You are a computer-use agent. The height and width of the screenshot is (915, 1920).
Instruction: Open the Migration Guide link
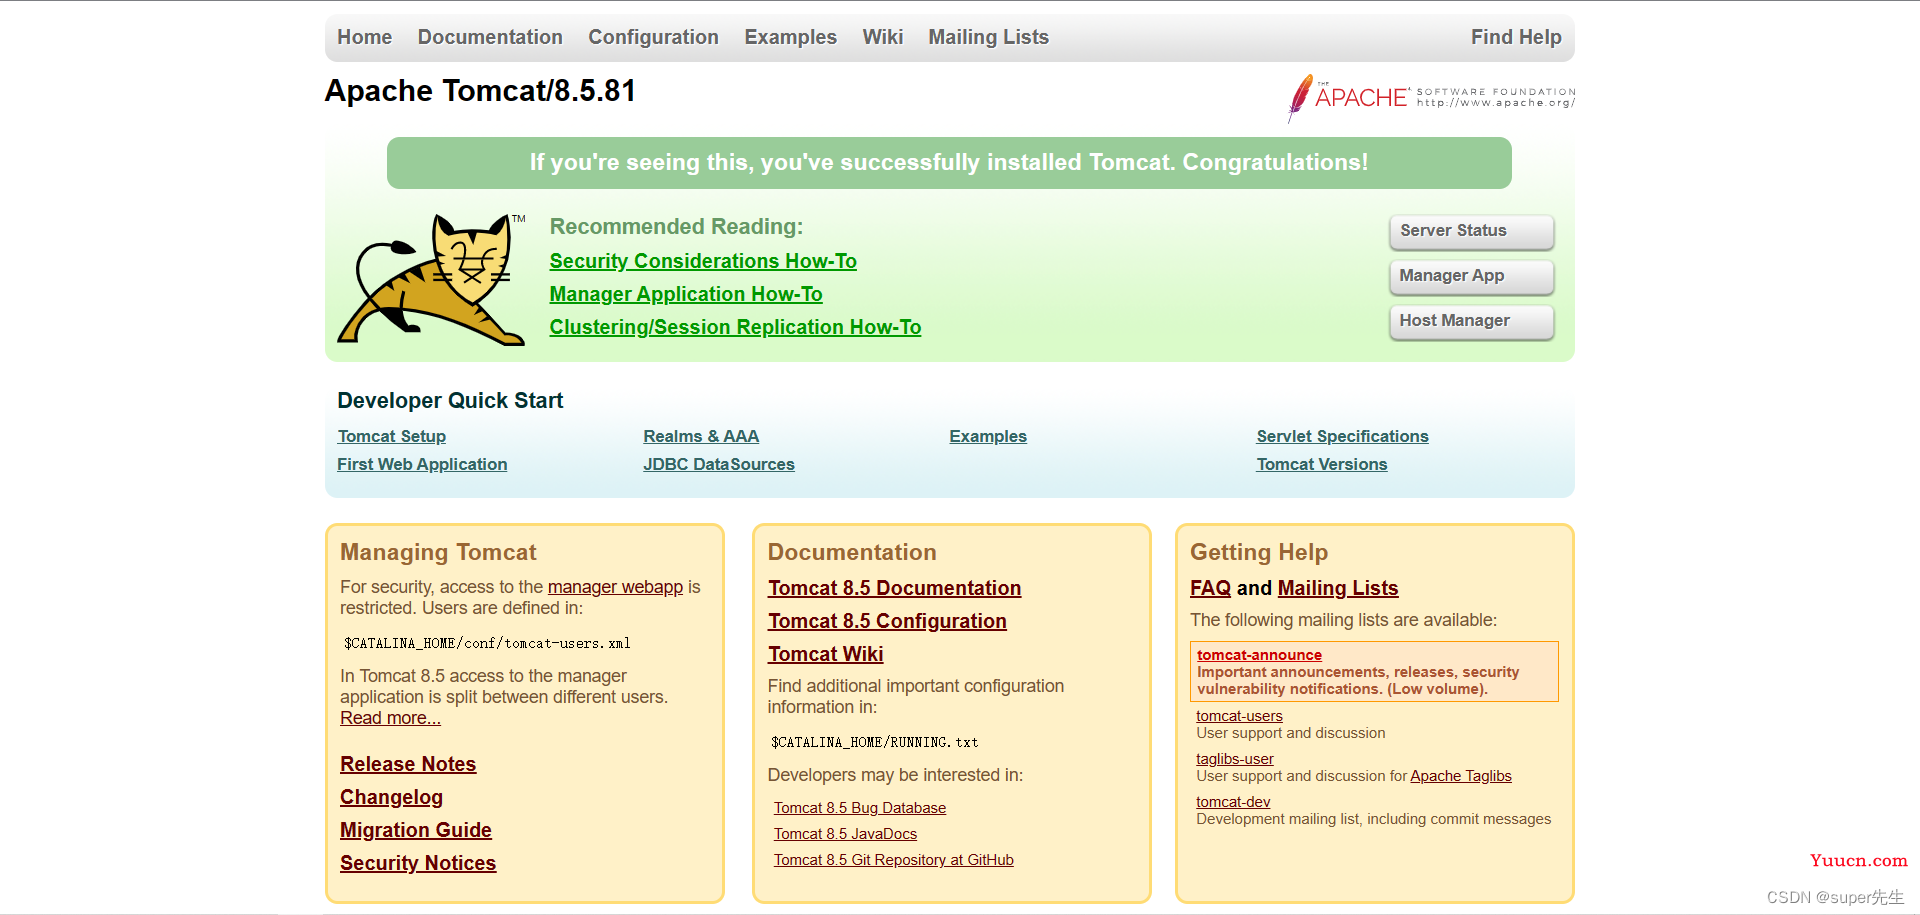[x=416, y=830]
